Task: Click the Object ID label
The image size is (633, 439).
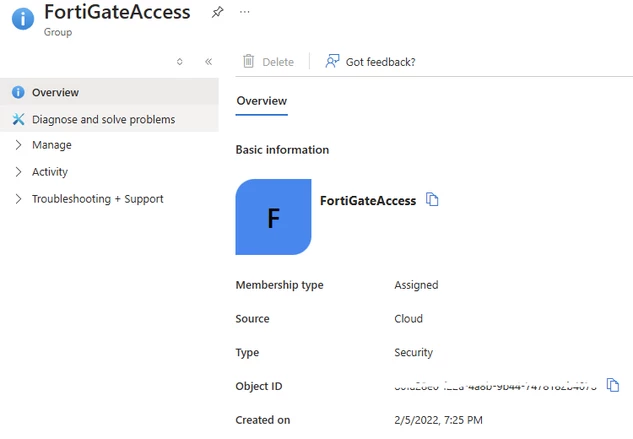Action: [259, 386]
